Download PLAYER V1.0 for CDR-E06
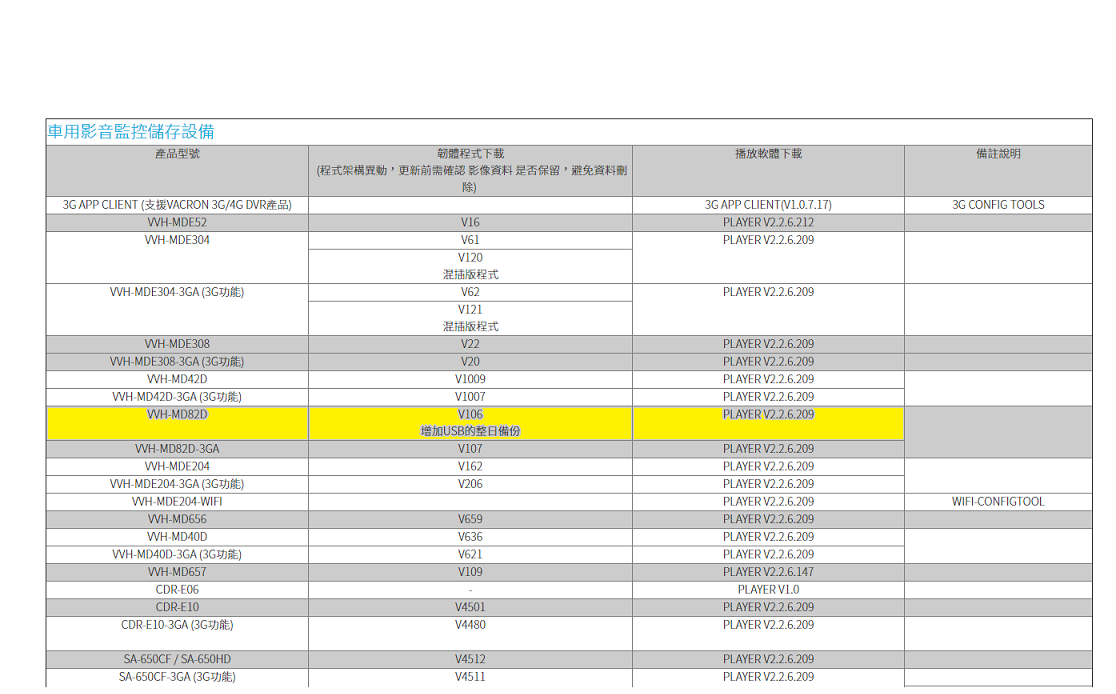1116x694 pixels. coord(768,590)
